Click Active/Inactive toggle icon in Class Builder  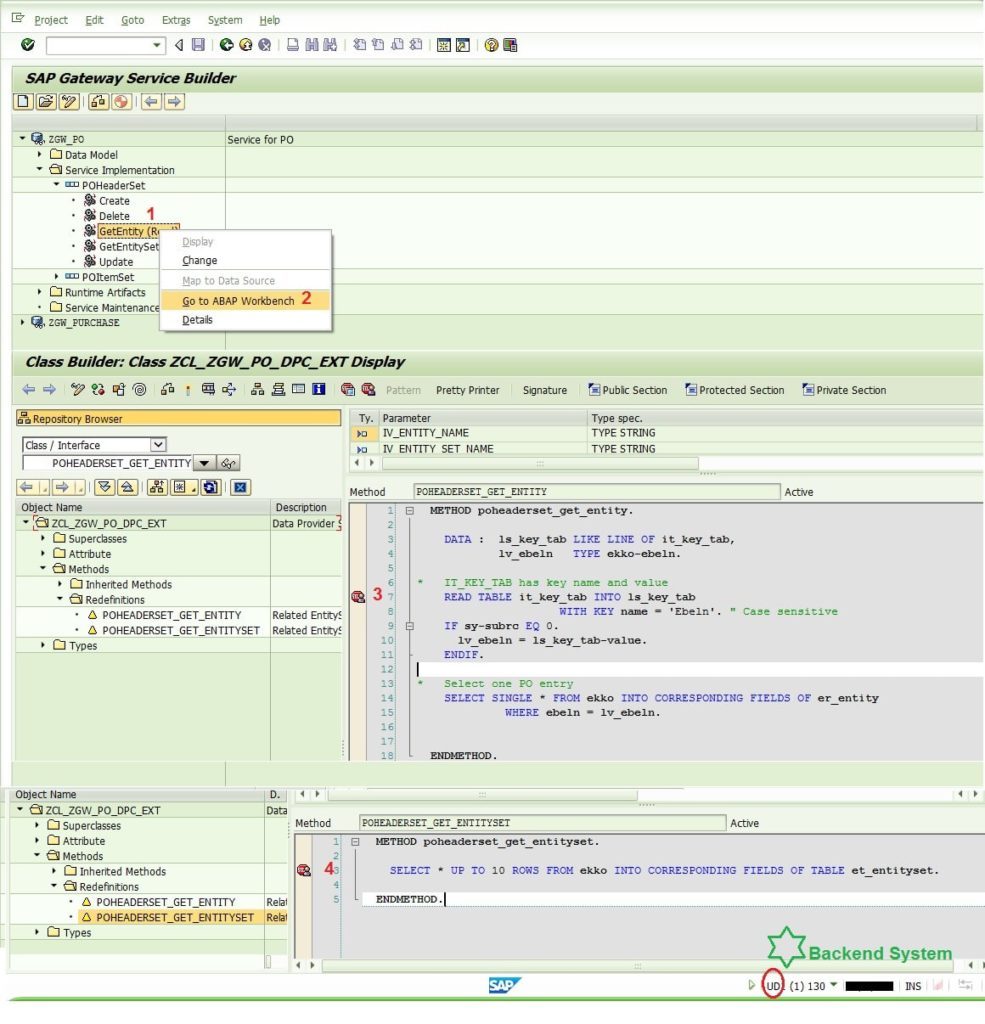[98, 389]
